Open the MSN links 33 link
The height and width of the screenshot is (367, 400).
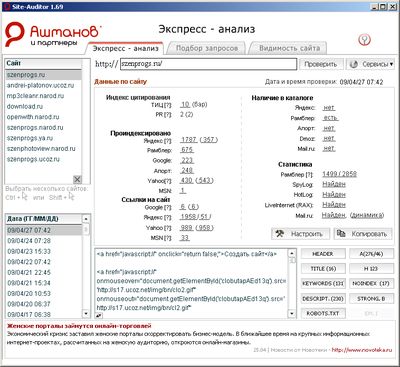(x=185, y=238)
